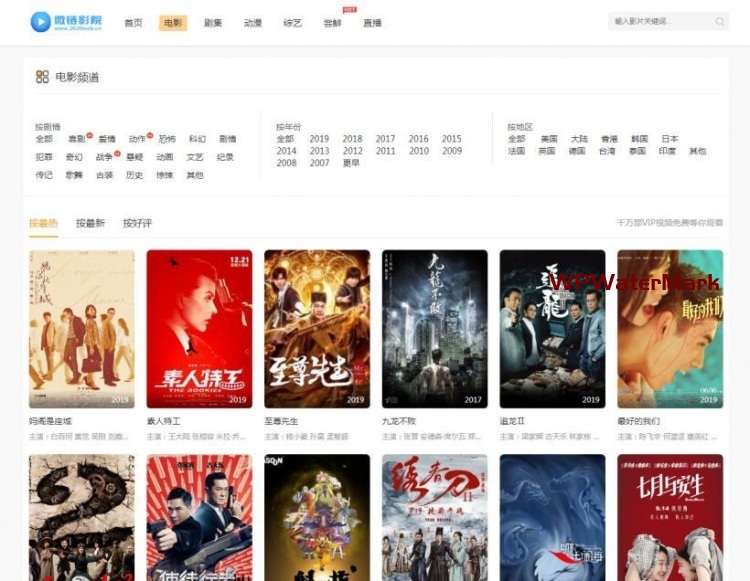Filter region by 泰国

tap(637, 151)
